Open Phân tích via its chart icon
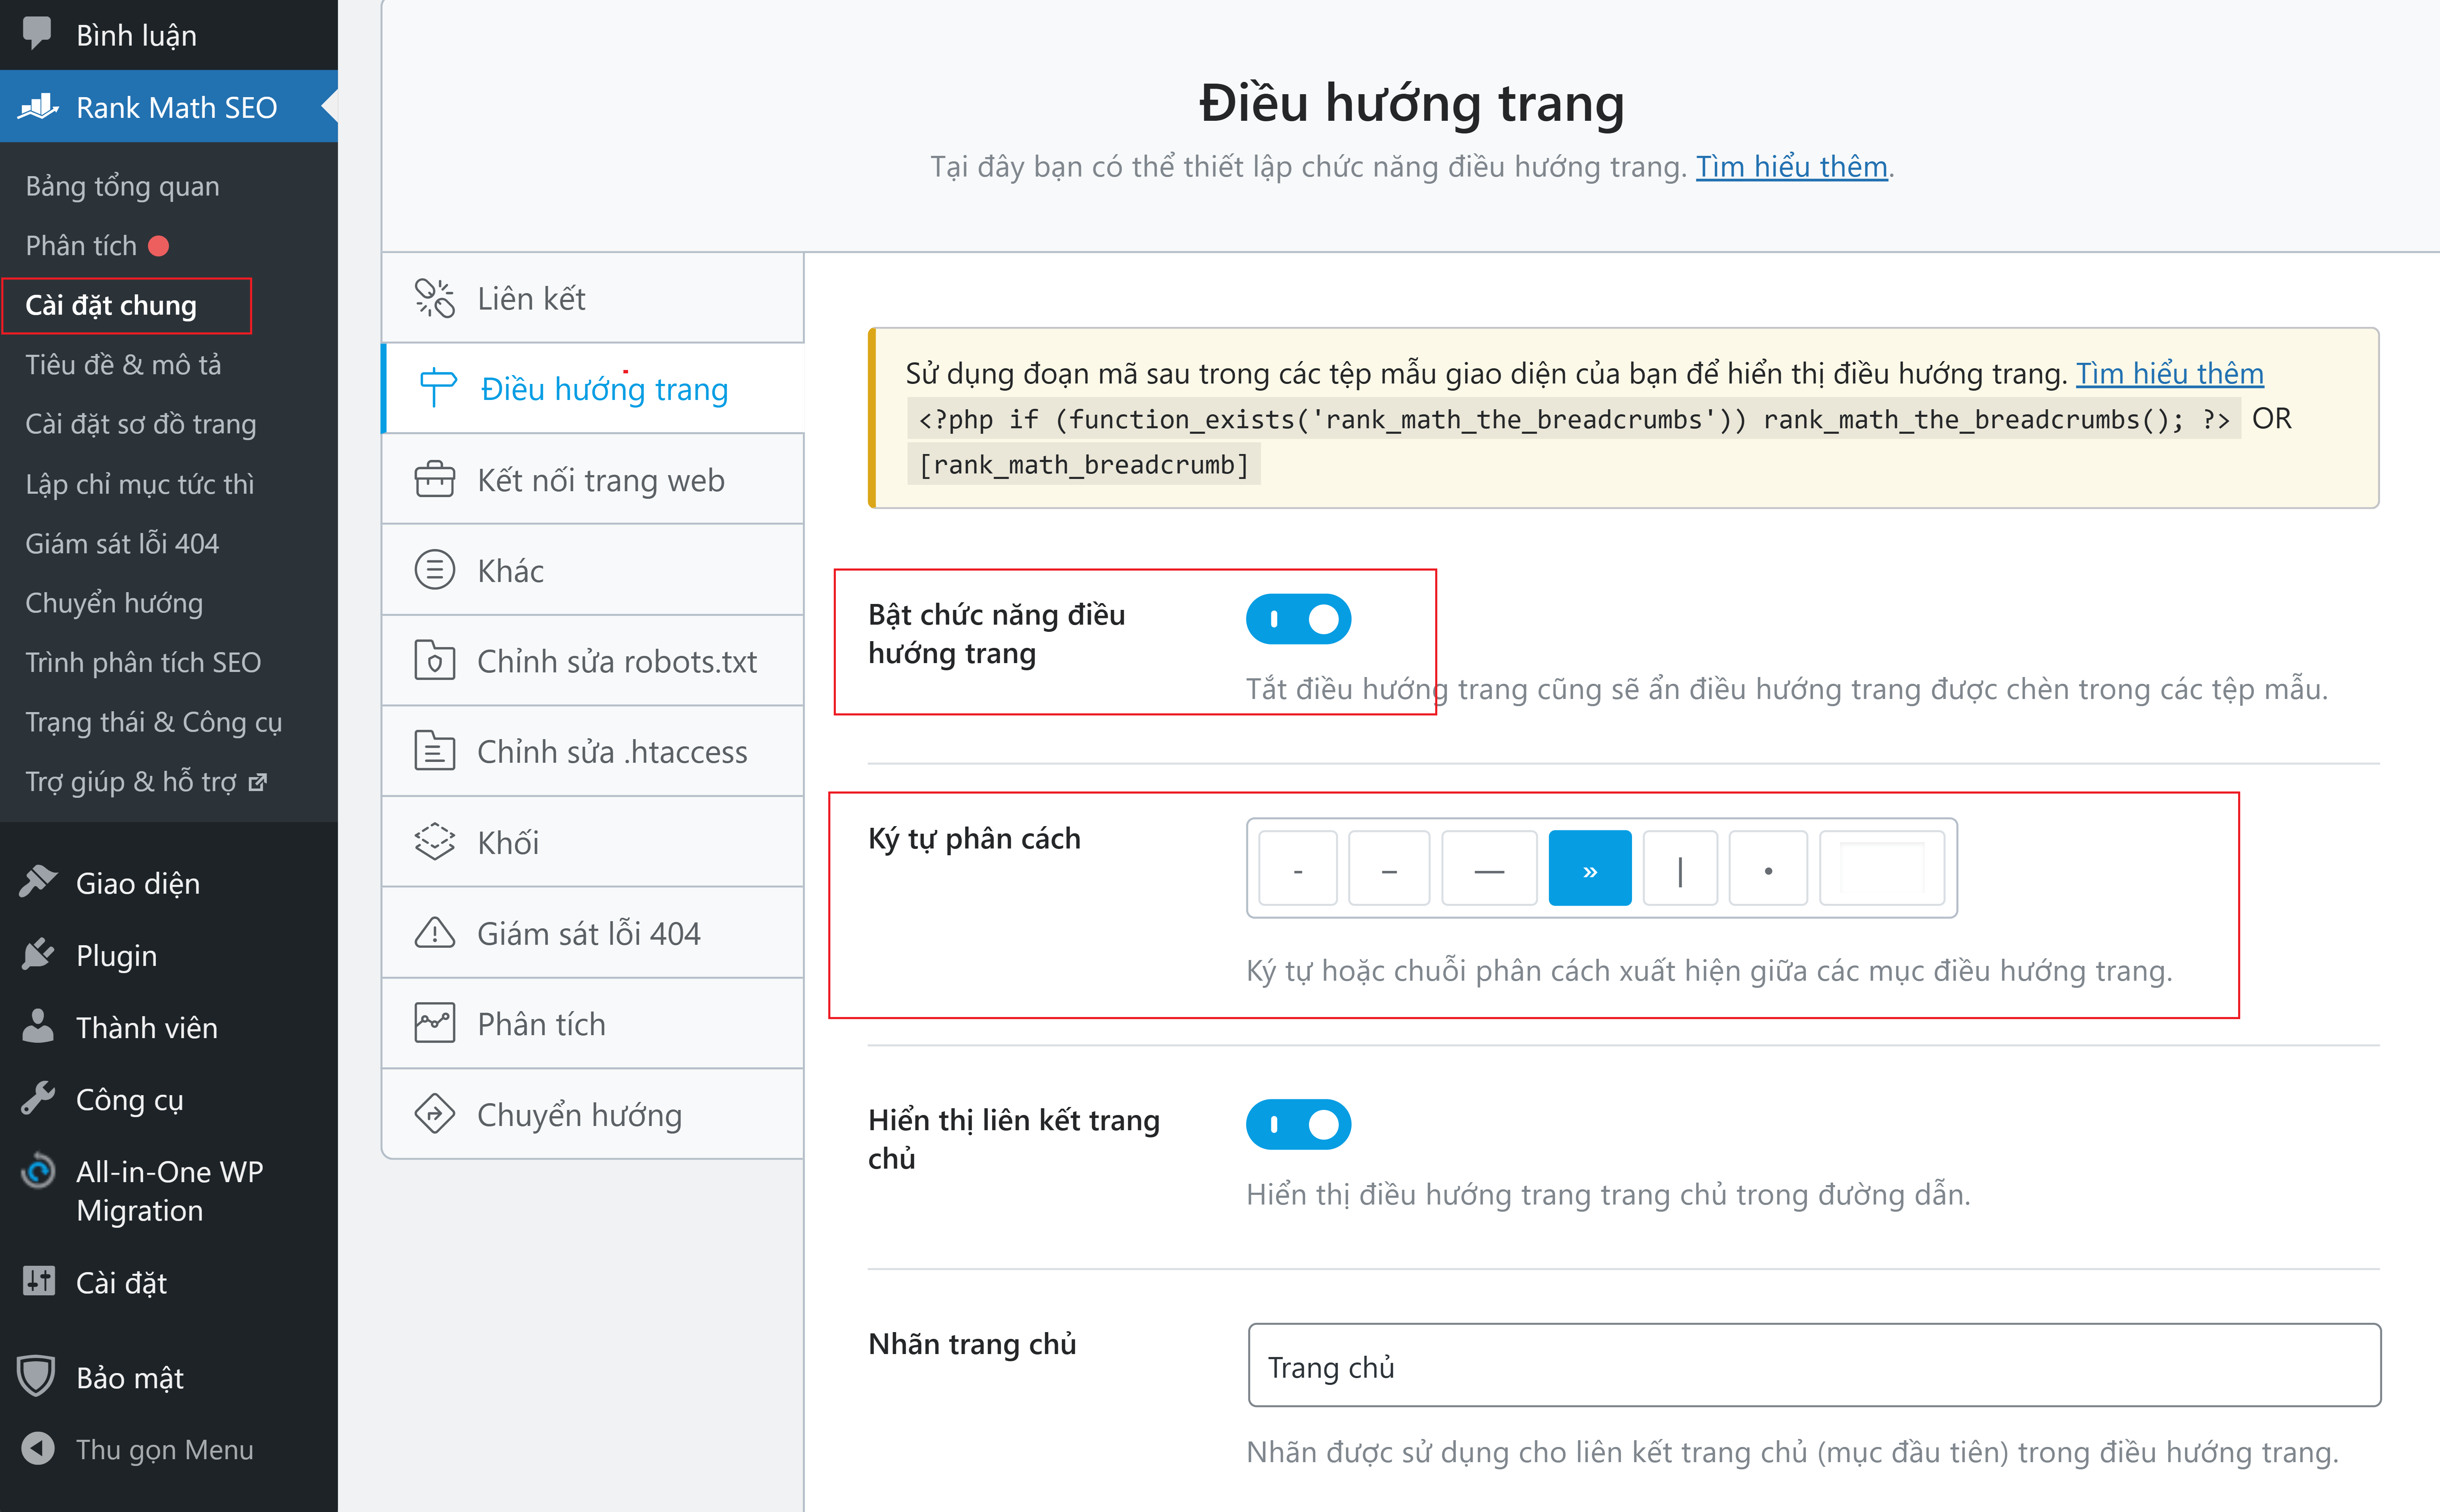Viewport: 2440px width, 1512px height. pos(434,1023)
